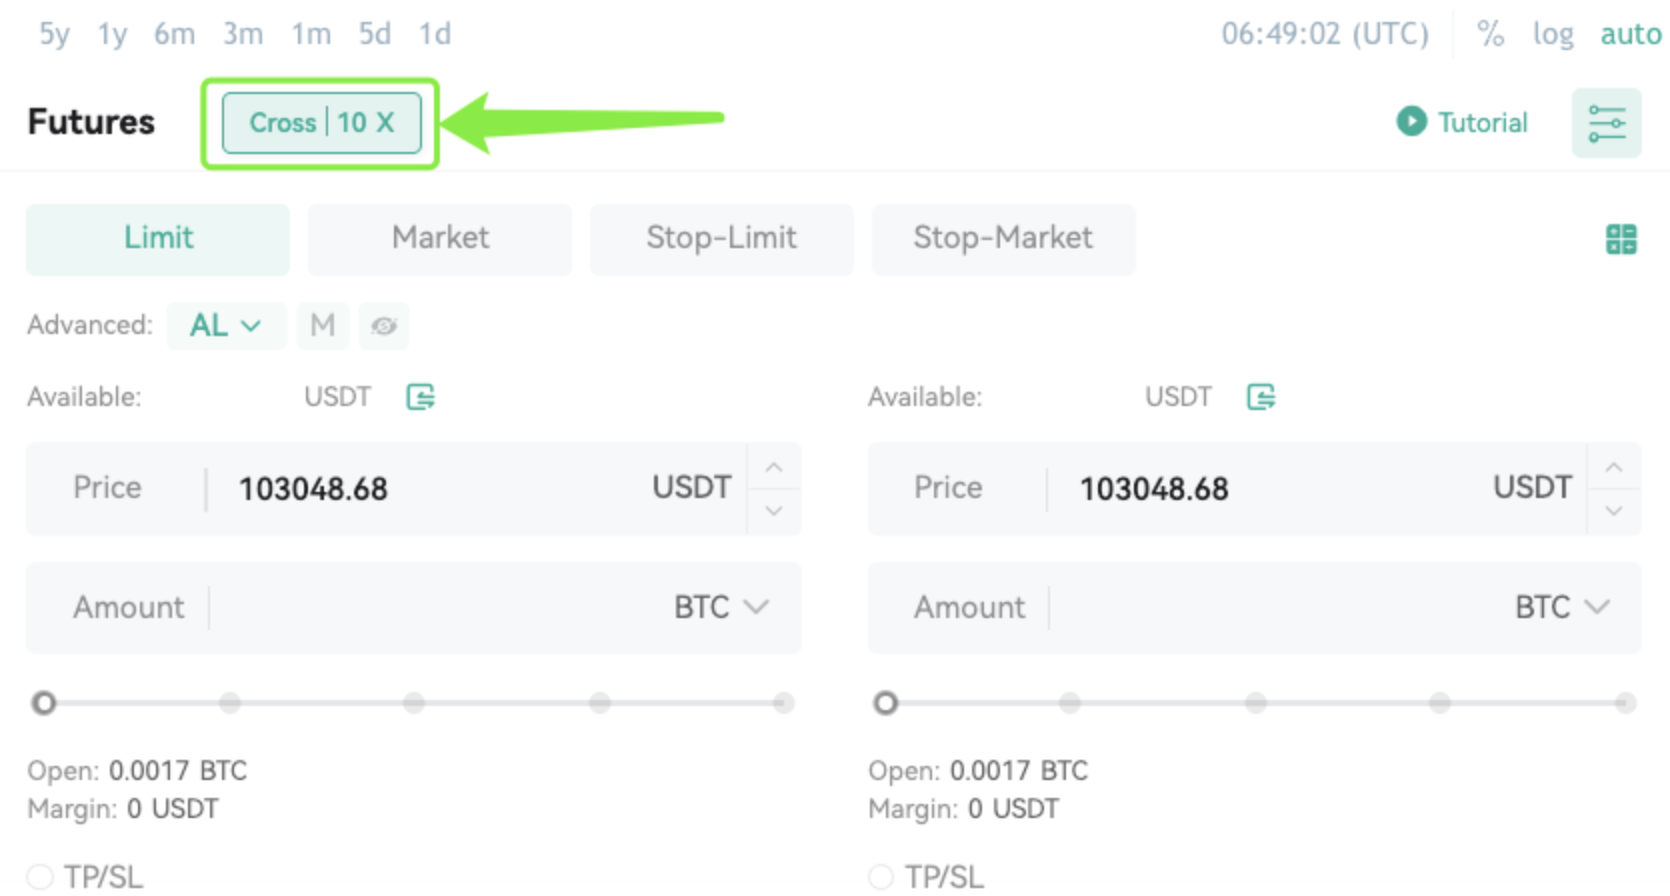Open left Amount BTC unit dropdown

pyautogui.click(x=720, y=607)
